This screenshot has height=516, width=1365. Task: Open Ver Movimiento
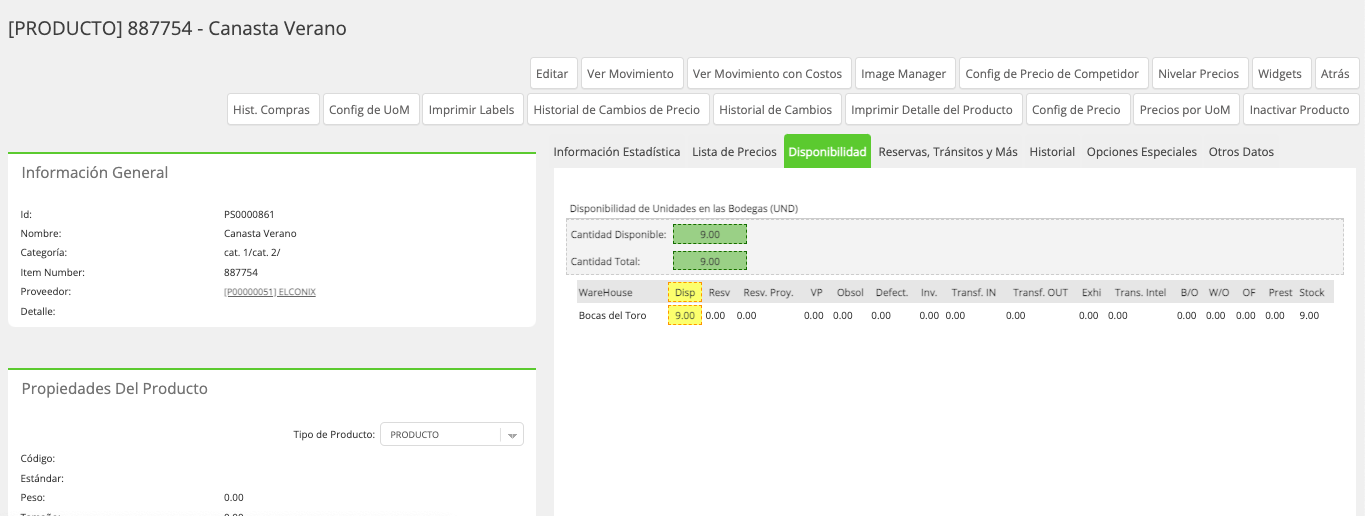630,73
